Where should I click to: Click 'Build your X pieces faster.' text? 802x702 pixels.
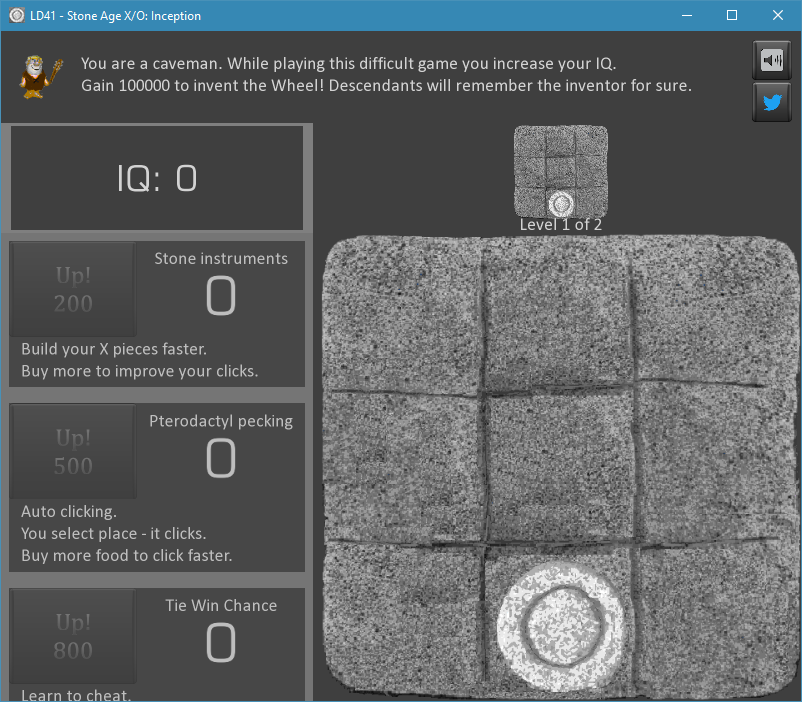[114, 349]
